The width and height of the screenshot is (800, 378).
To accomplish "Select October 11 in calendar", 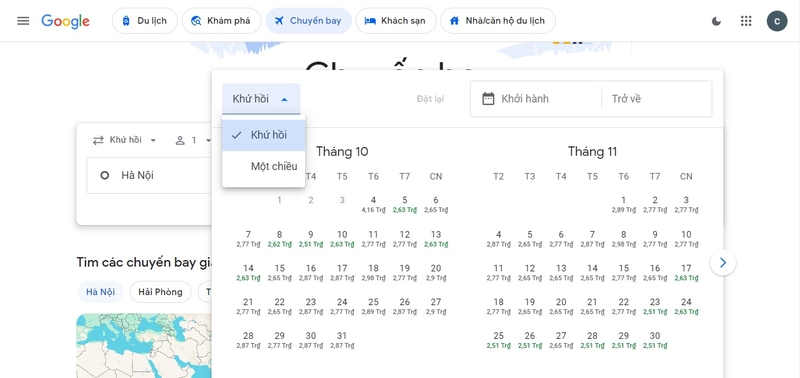I will (373, 238).
